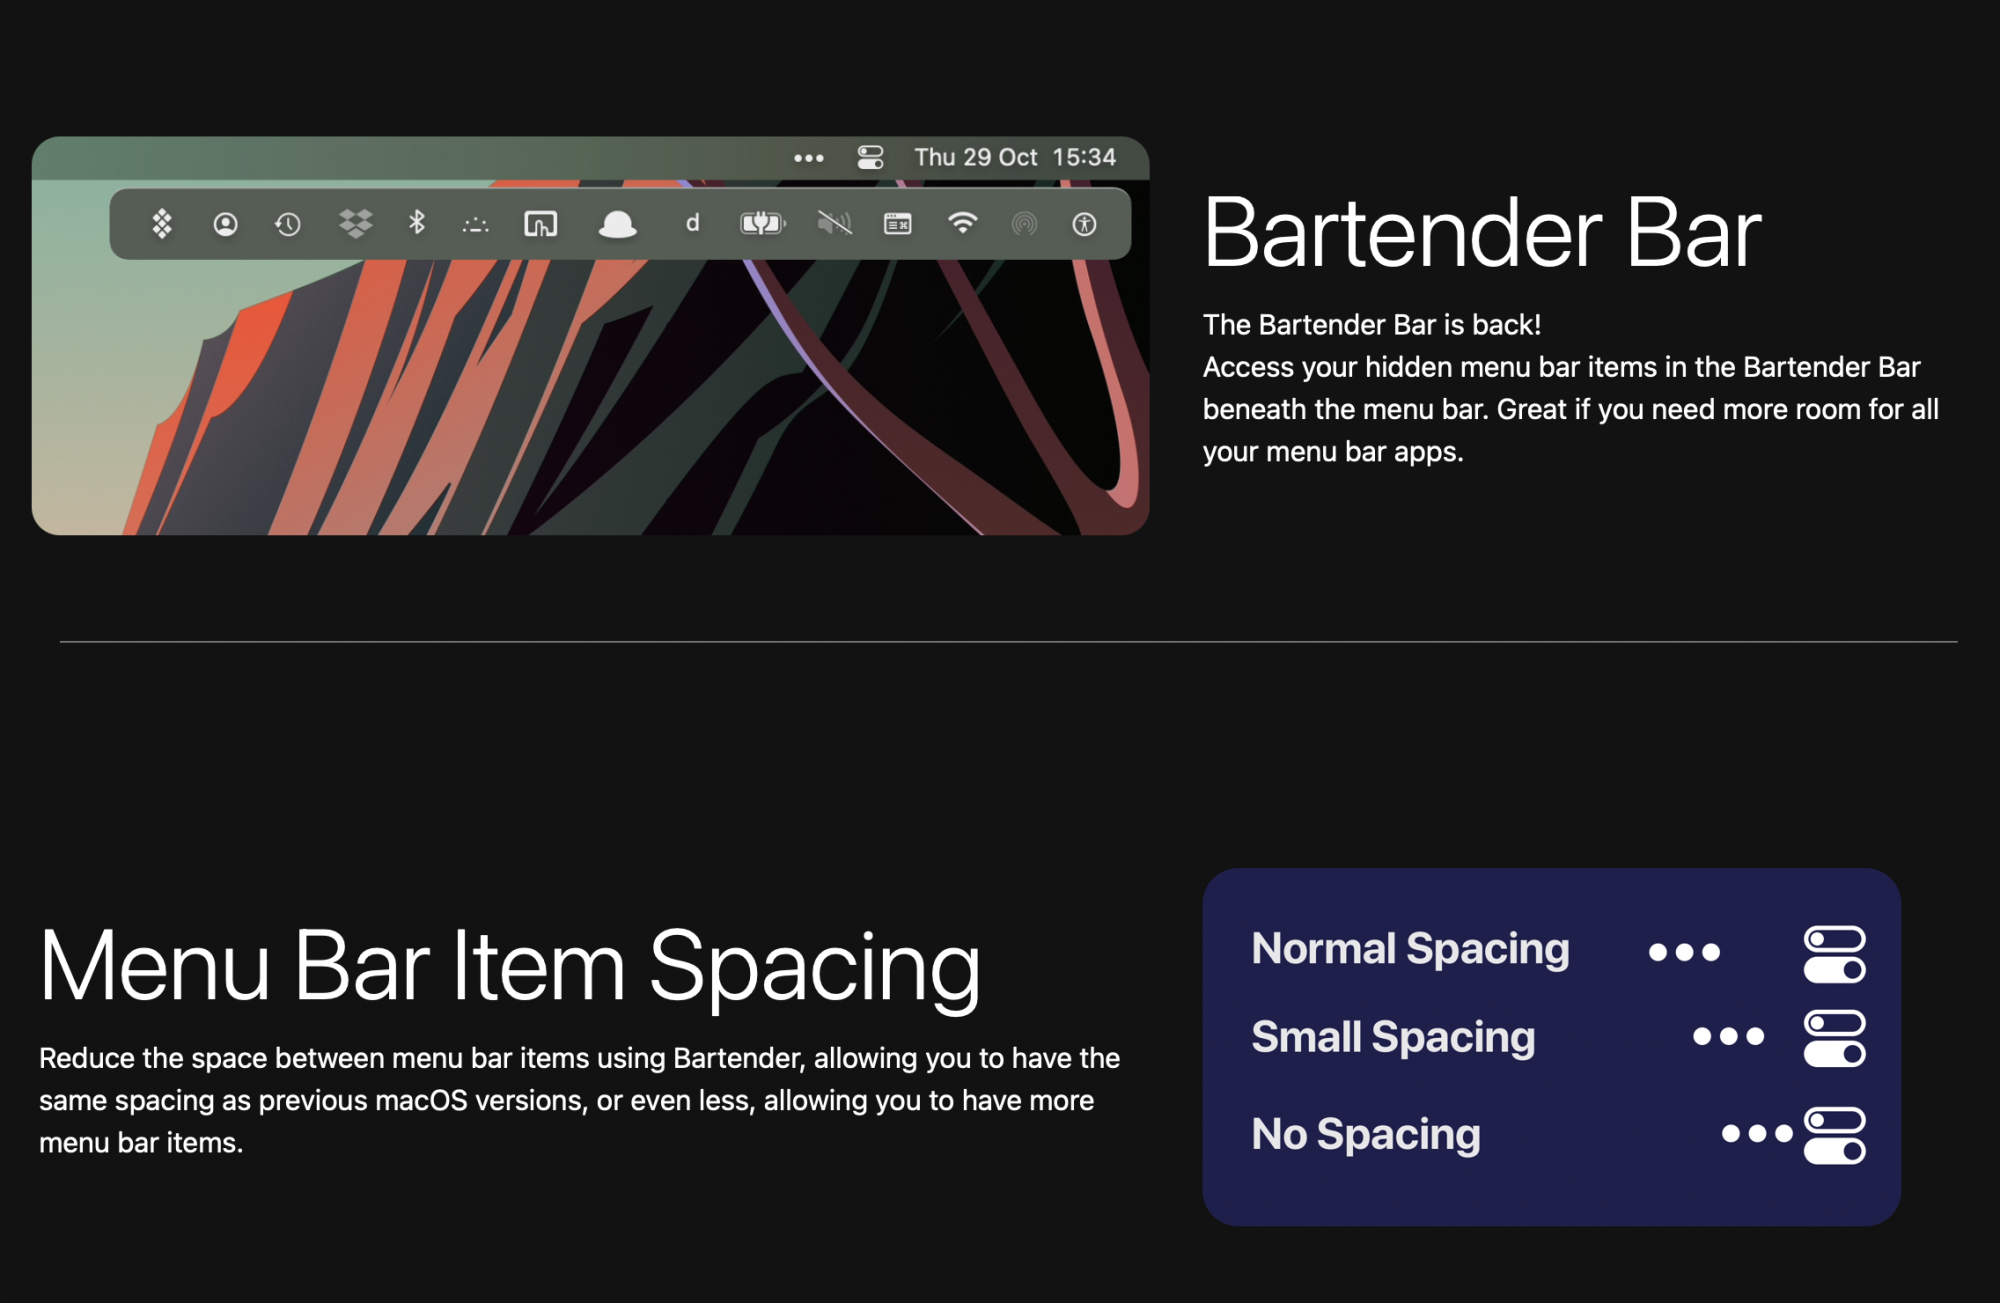
Task: Open the Bluetooth menu bar icon
Action: point(417,223)
